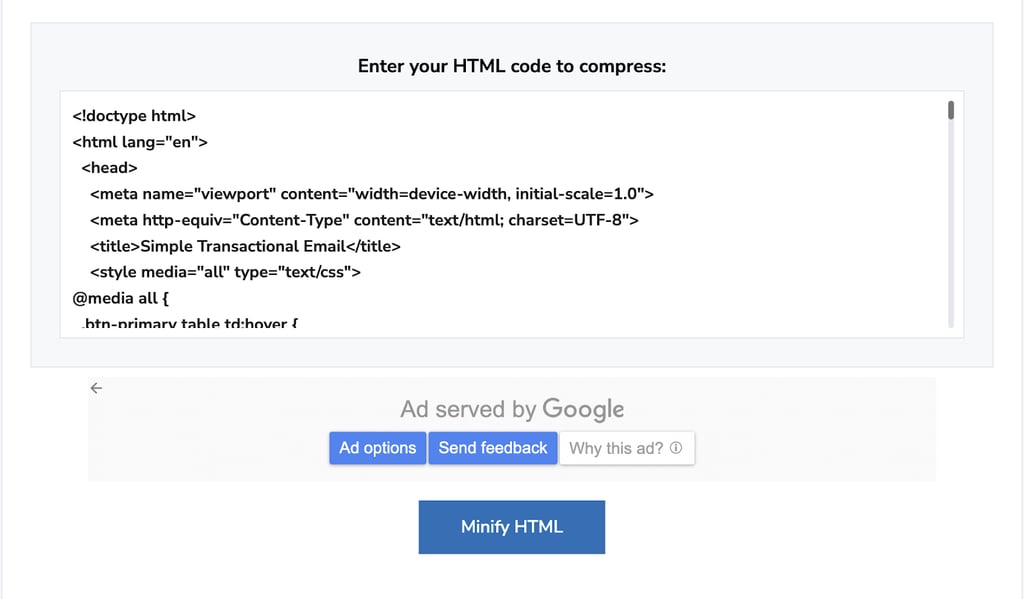1024x599 pixels.
Task: Open the Why this ad? link
Action: coord(618,448)
